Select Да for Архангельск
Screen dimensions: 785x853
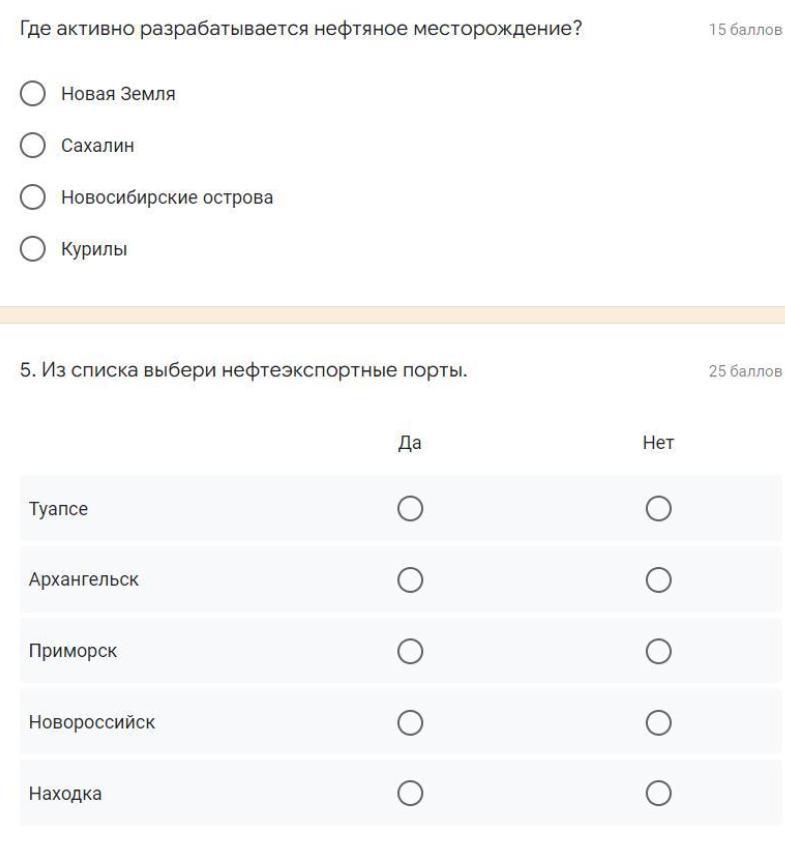tap(409, 580)
